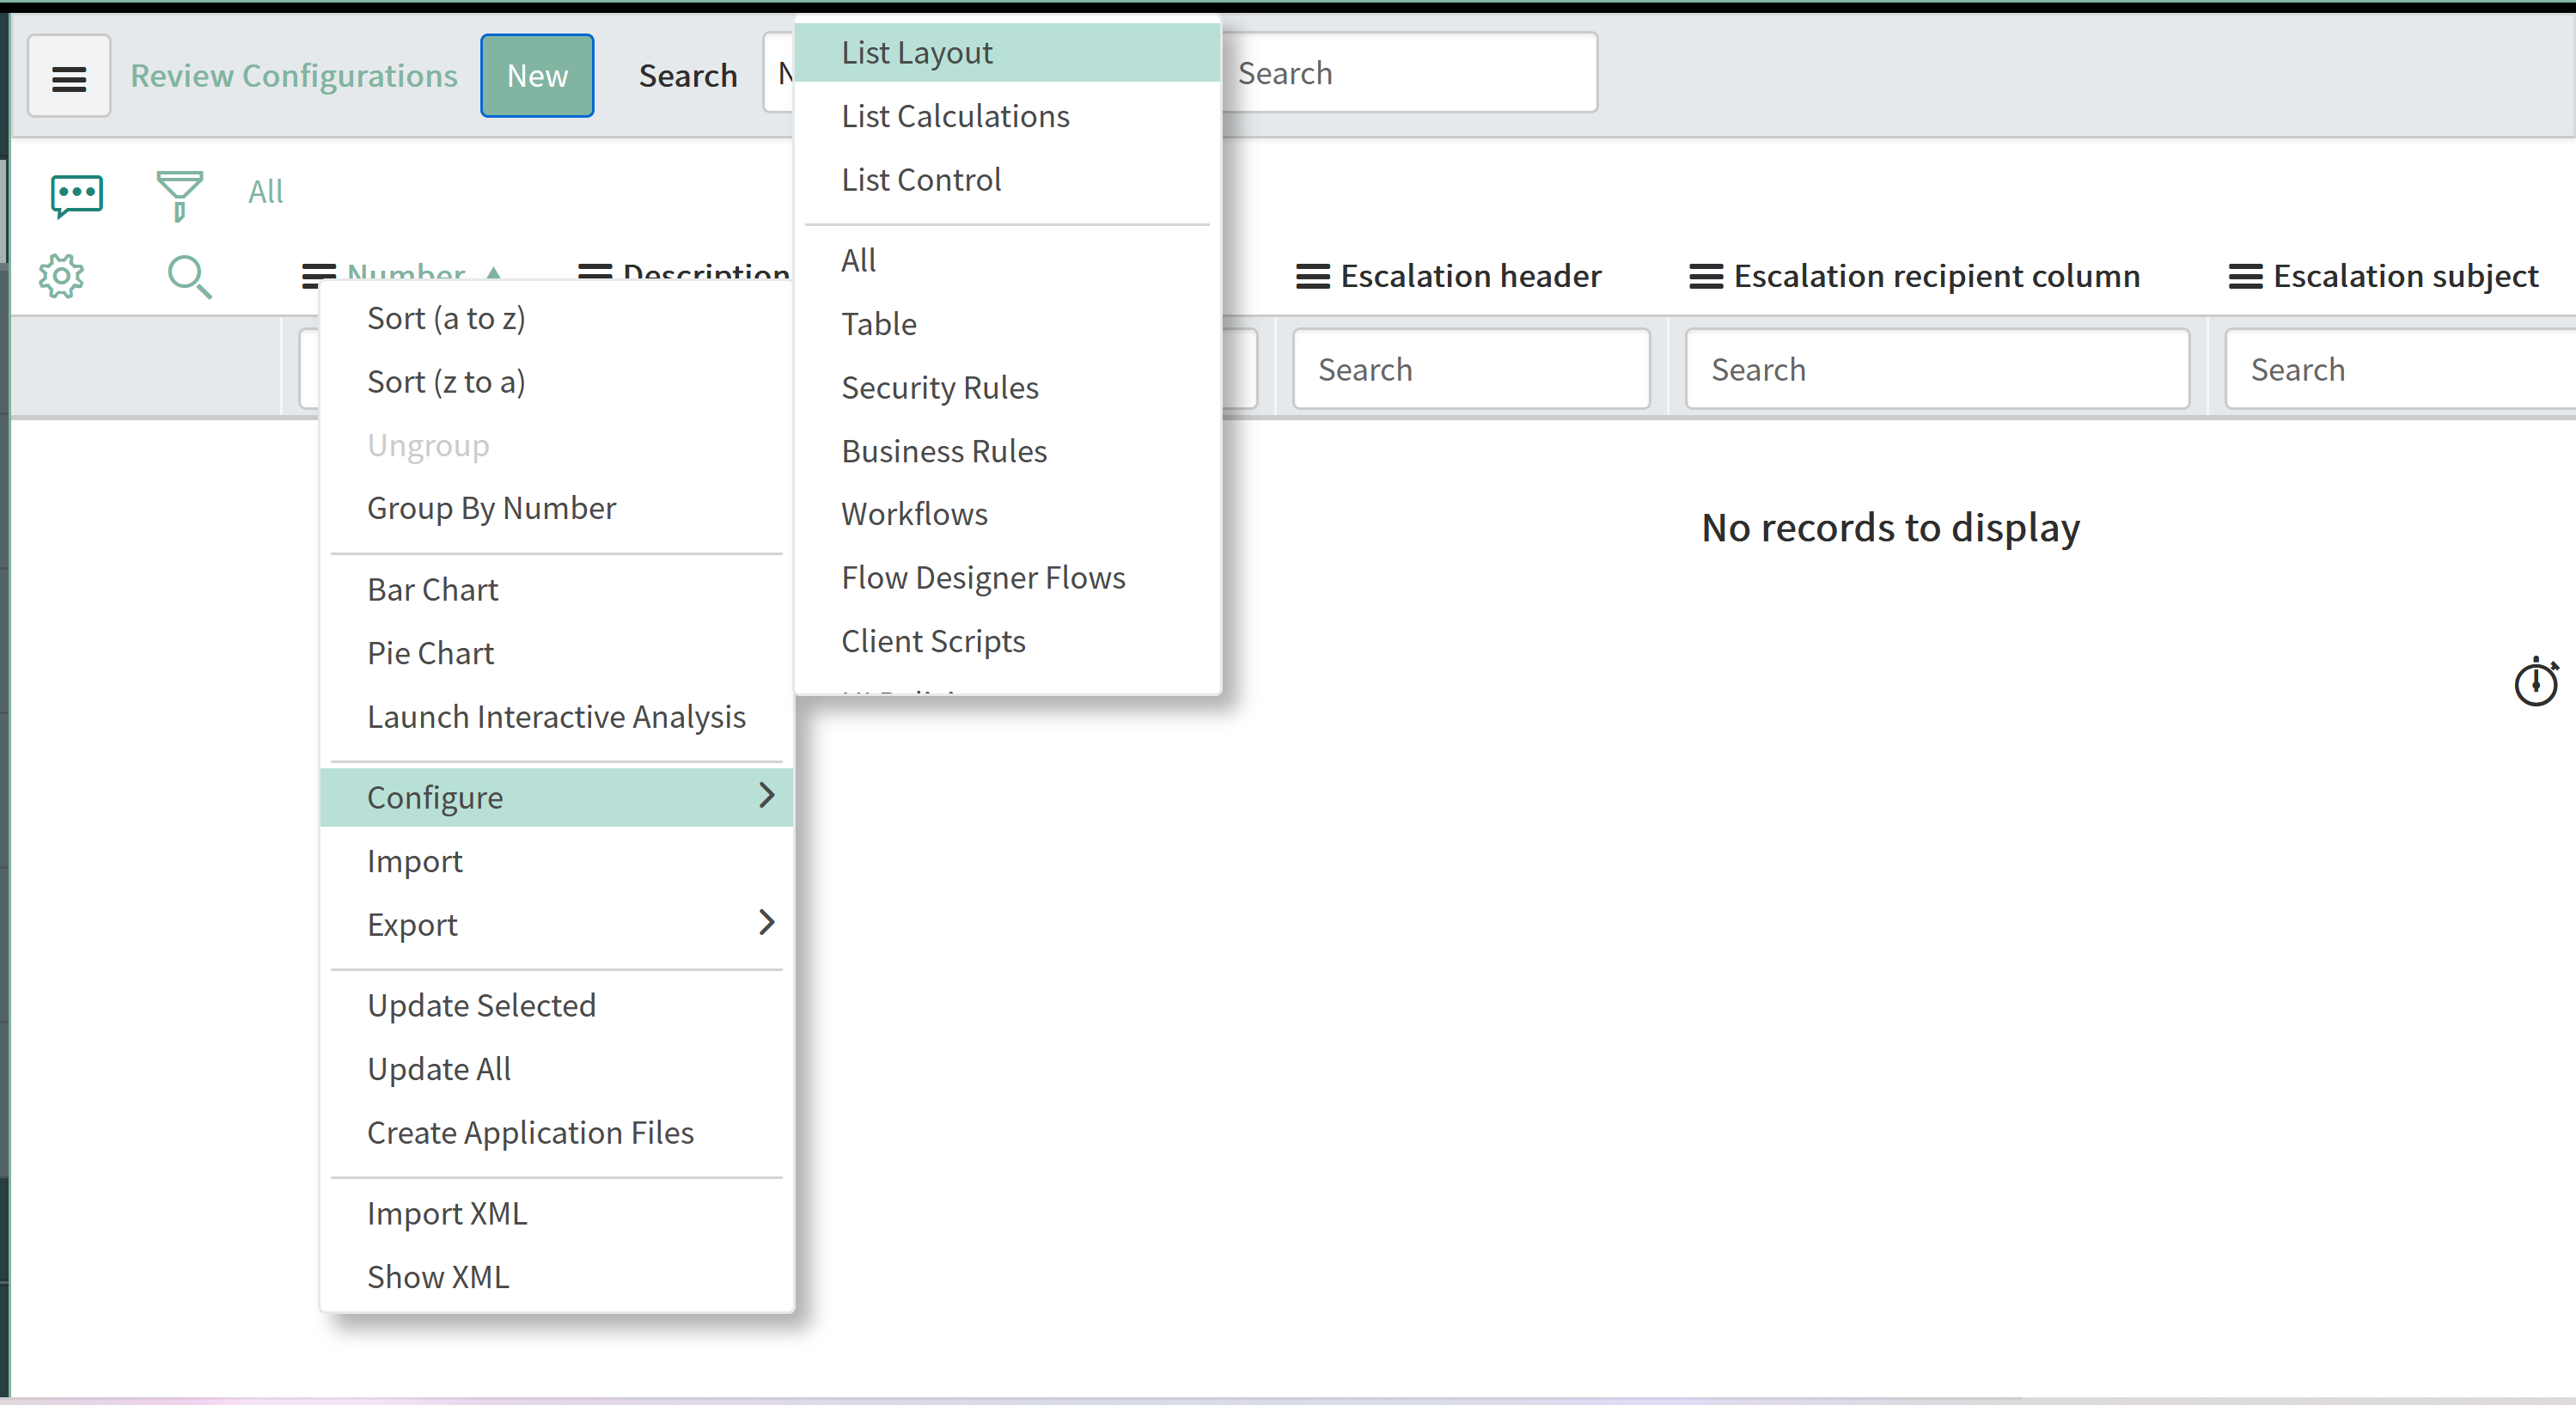Select List Layout from submenu
The width and height of the screenshot is (2576, 1405).
pos(916,53)
